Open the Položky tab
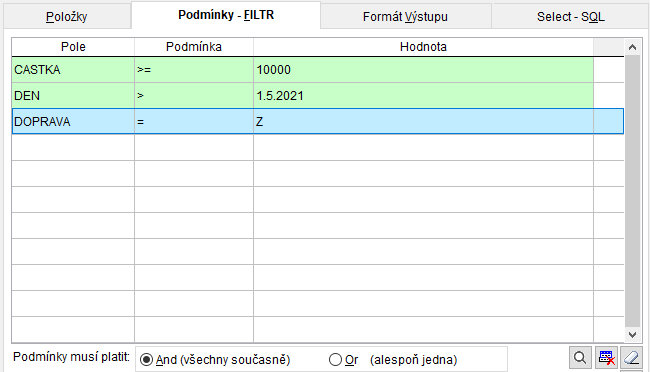The image size is (650, 372). pos(67,17)
